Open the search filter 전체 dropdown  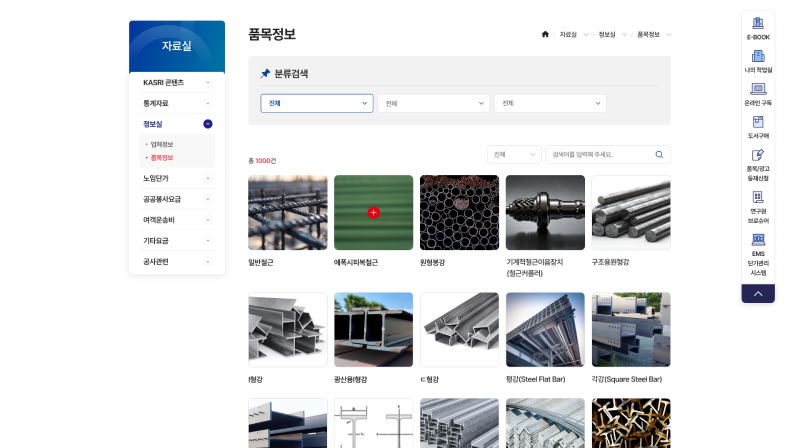click(514, 155)
